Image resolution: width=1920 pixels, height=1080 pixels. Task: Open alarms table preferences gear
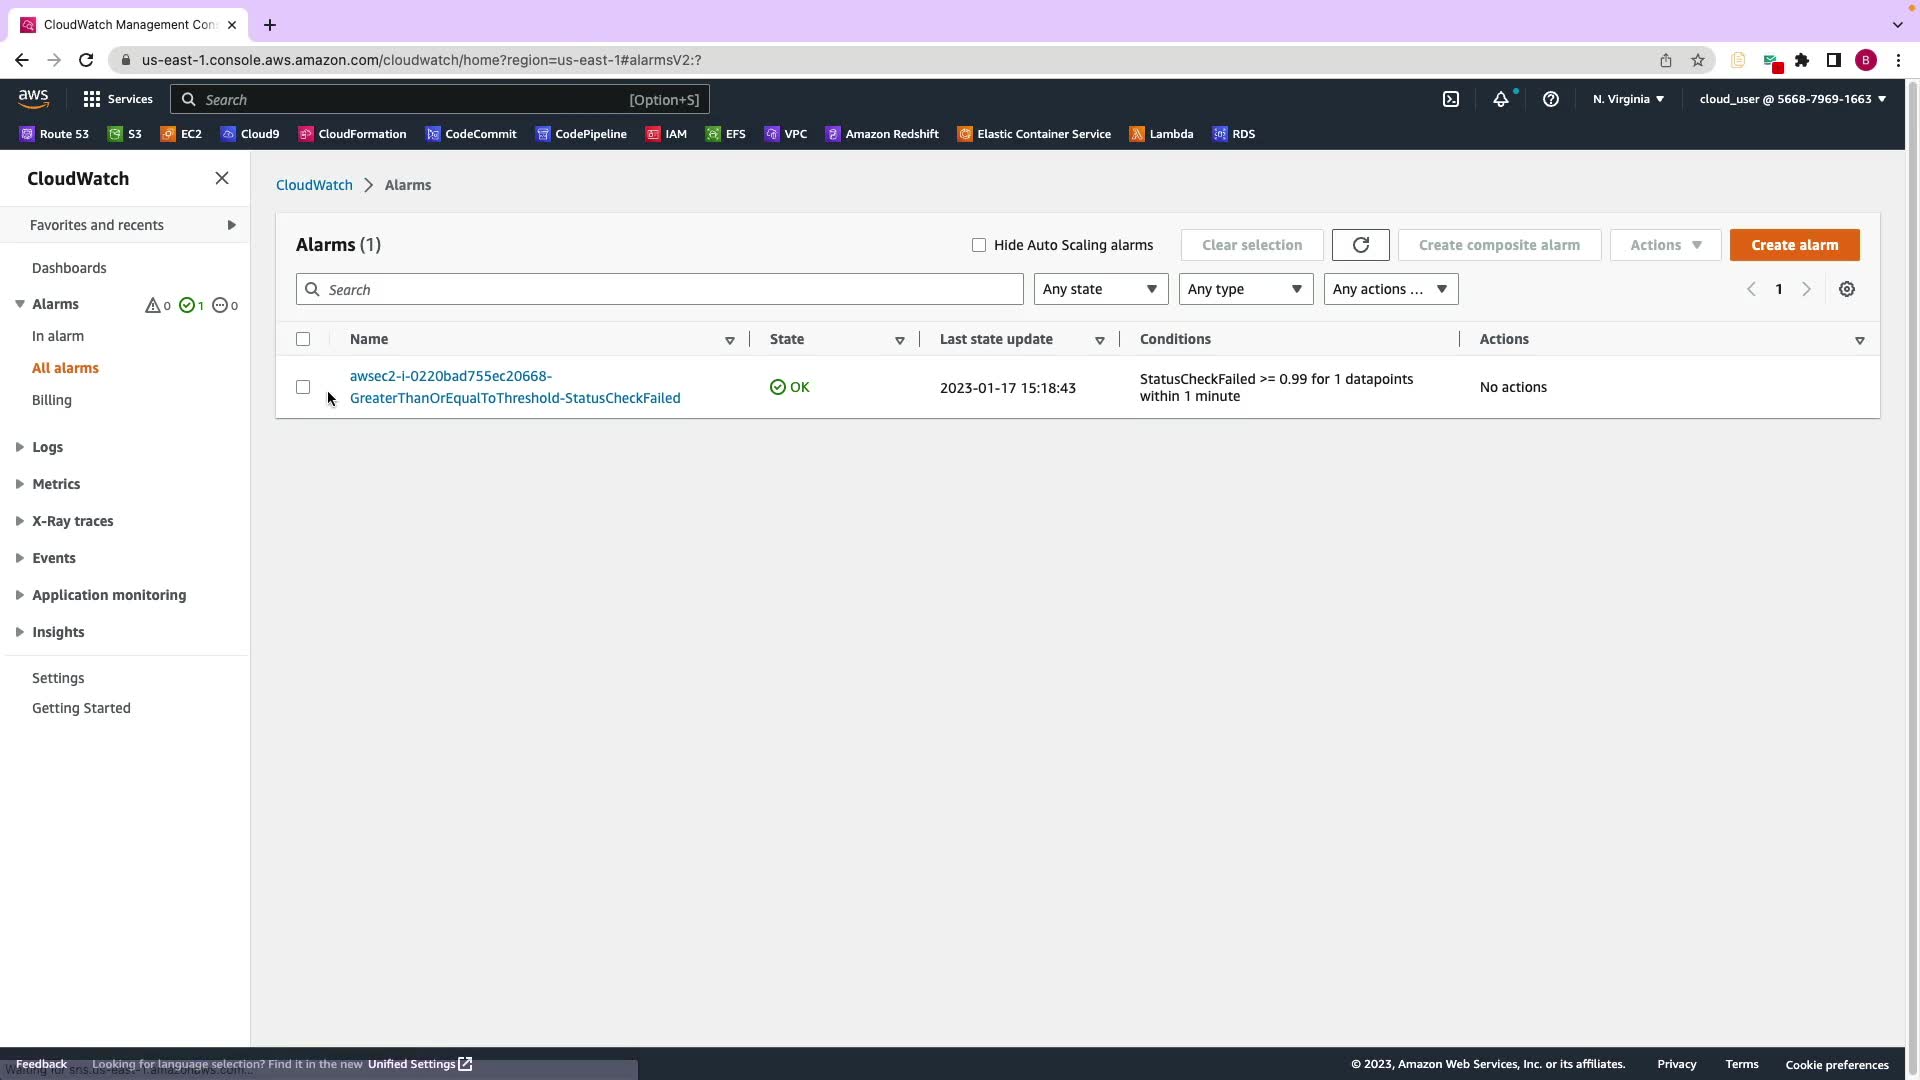[x=1846, y=289]
